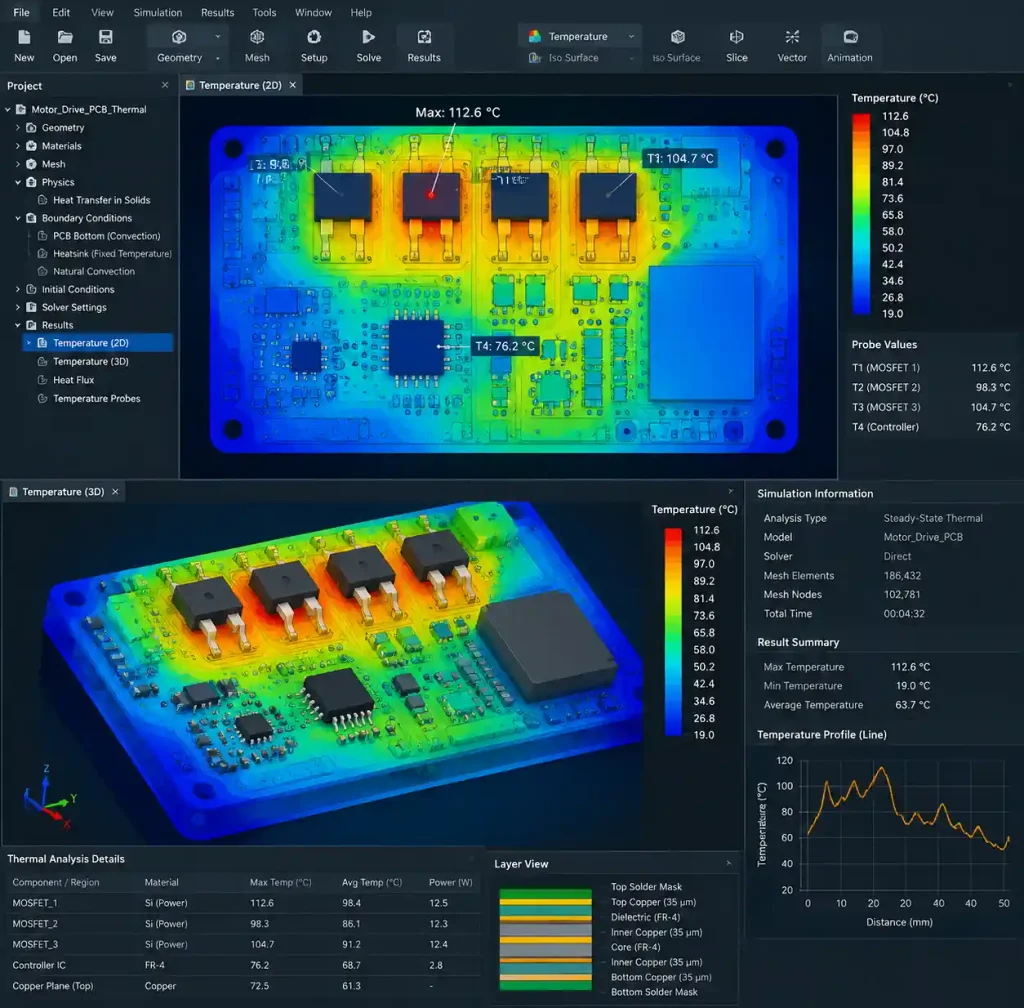This screenshot has width=1024, height=1008.
Task: Save the project using the Save icon
Action: tap(105, 37)
